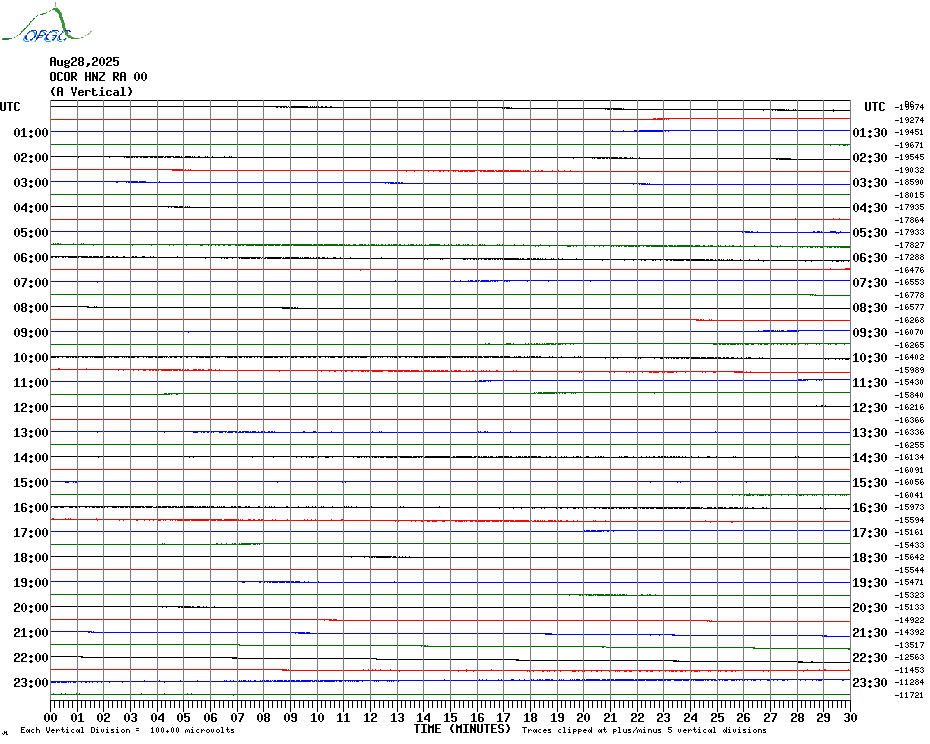Click the left "12:00" time label
930x744 pixels.
31,408
